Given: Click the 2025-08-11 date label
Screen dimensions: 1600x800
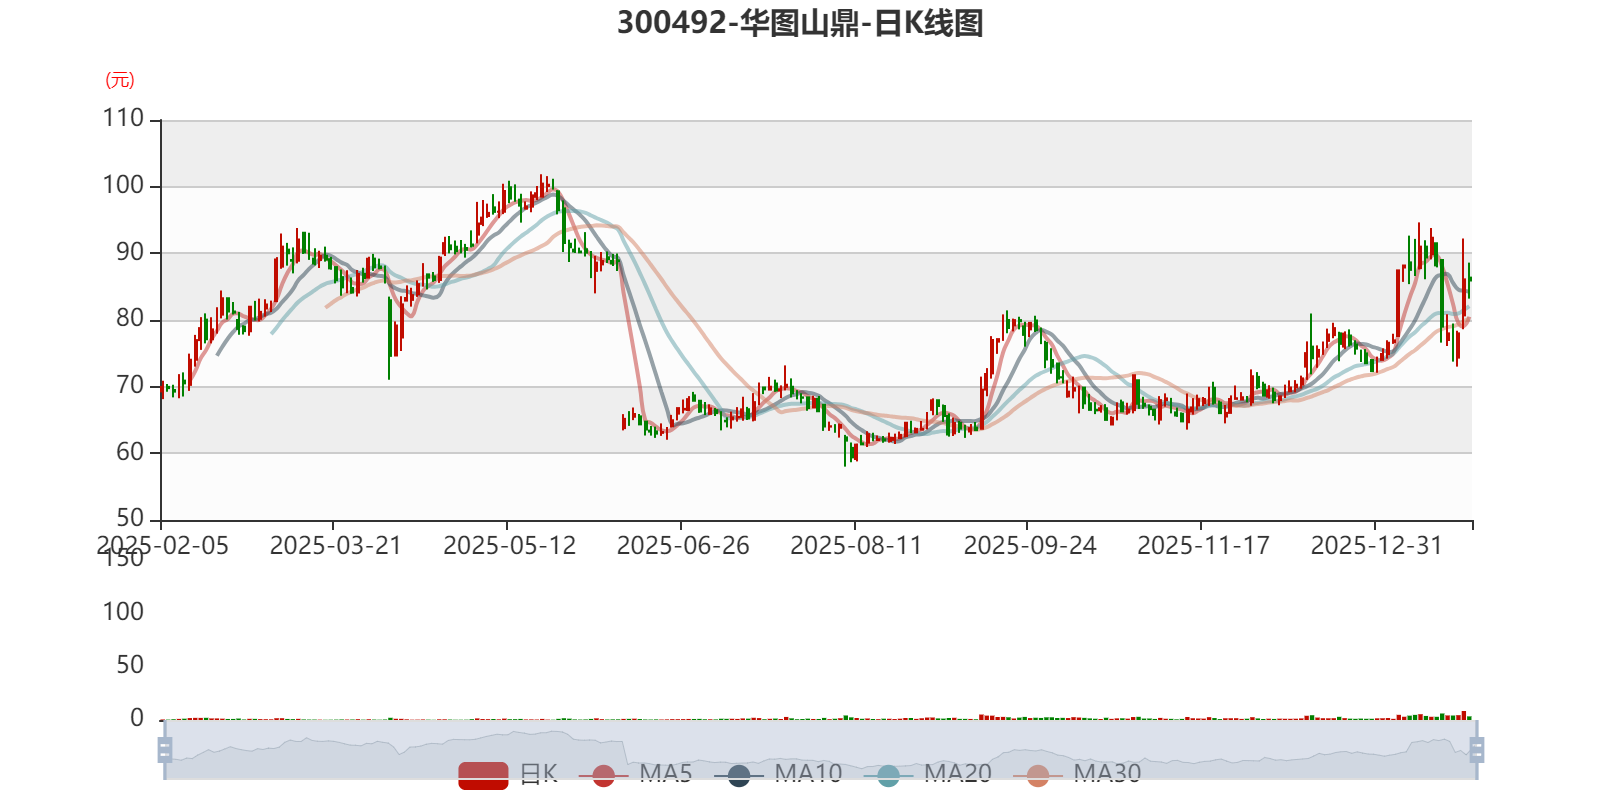Looking at the screenshot, I should (x=856, y=546).
